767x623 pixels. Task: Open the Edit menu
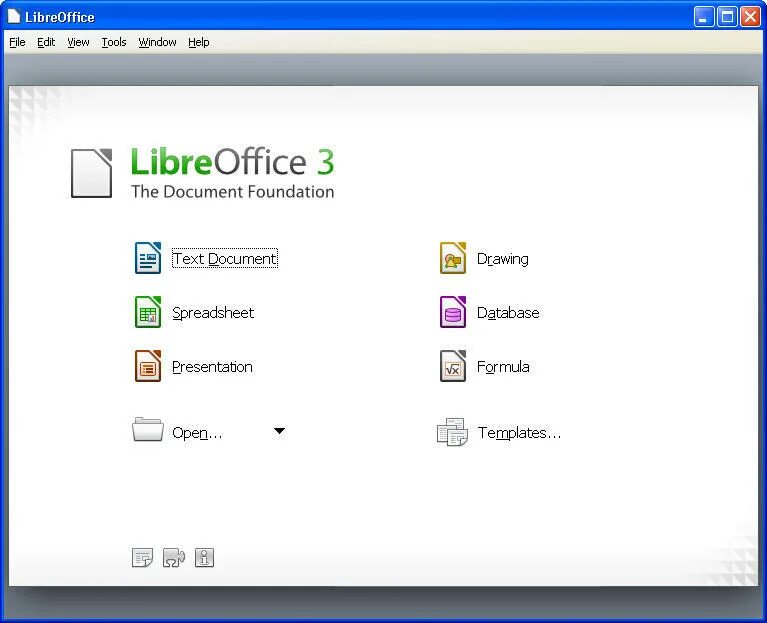tap(46, 42)
